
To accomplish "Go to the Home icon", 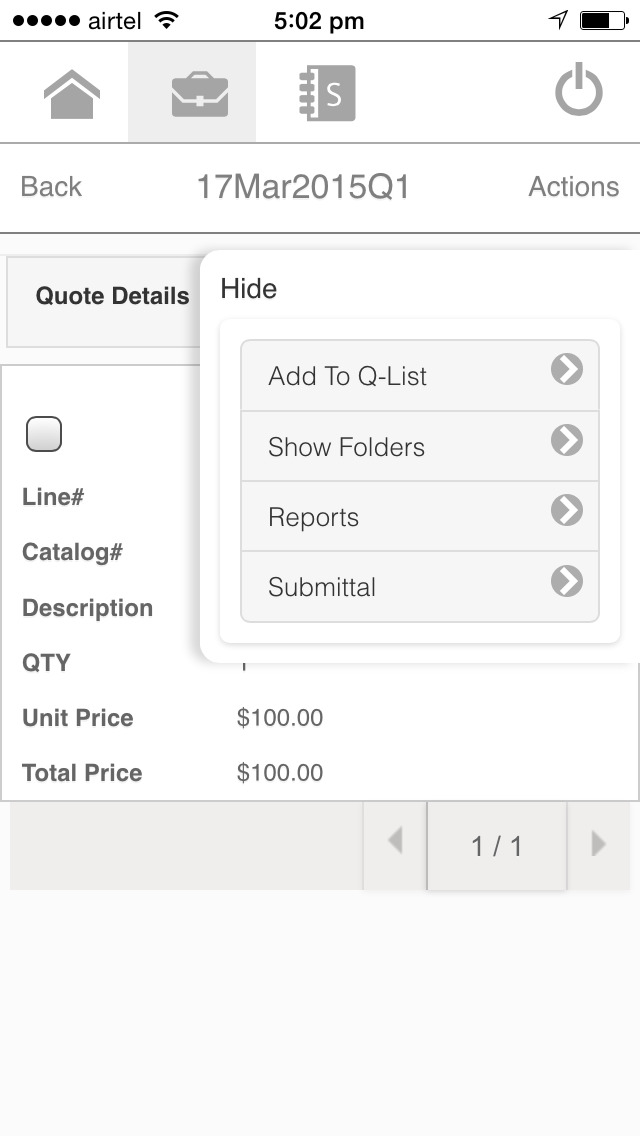I will click(72, 93).
